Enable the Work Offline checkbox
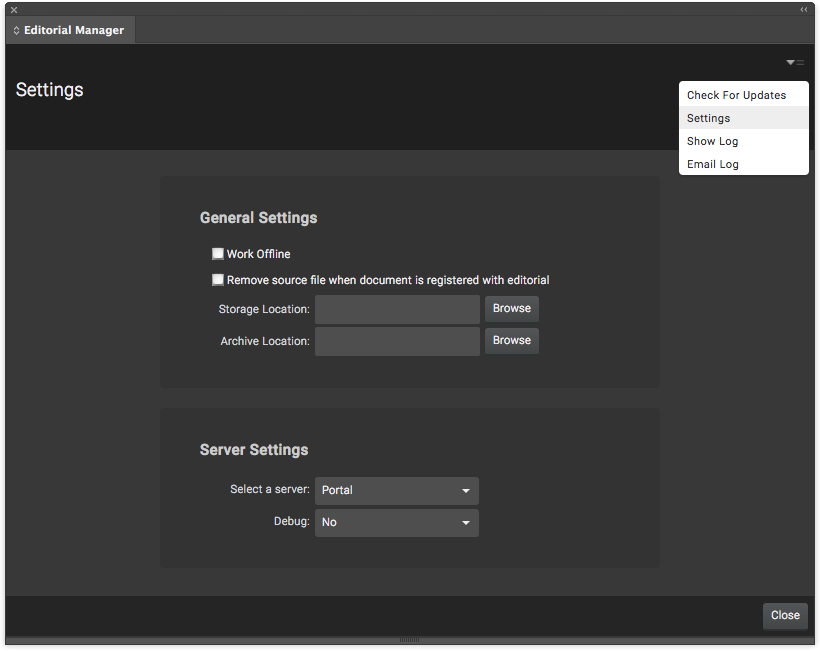The width and height of the screenshot is (820, 652). [x=218, y=254]
